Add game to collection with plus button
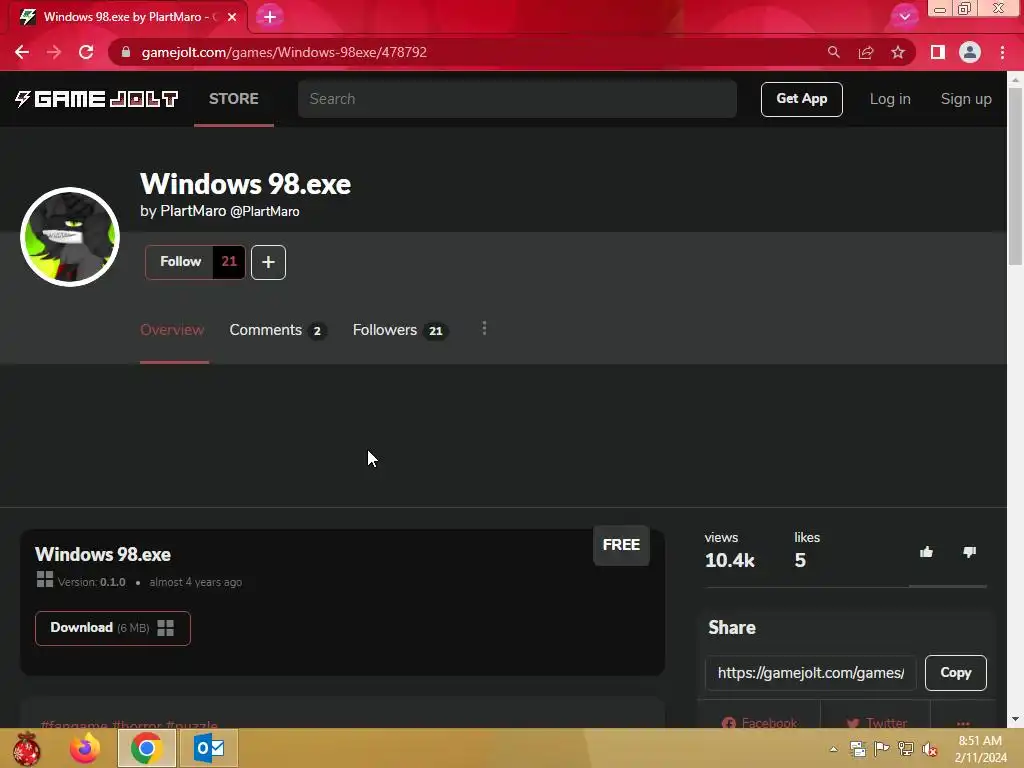The width and height of the screenshot is (1024, 768). point(268,263)
